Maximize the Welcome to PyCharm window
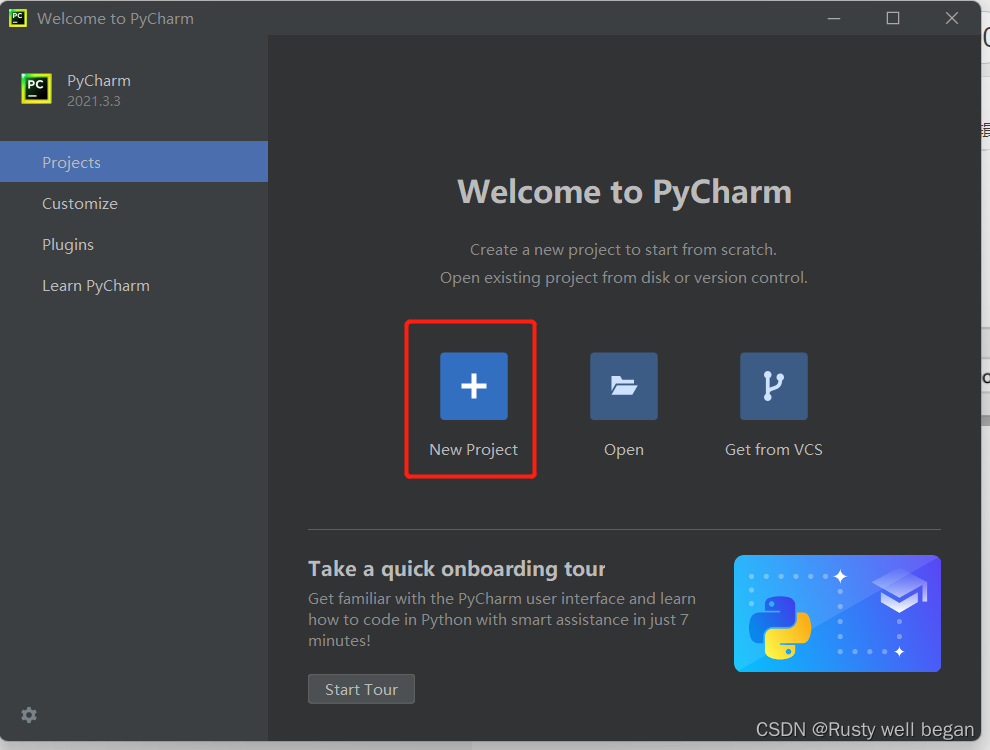 click(893, 18)
